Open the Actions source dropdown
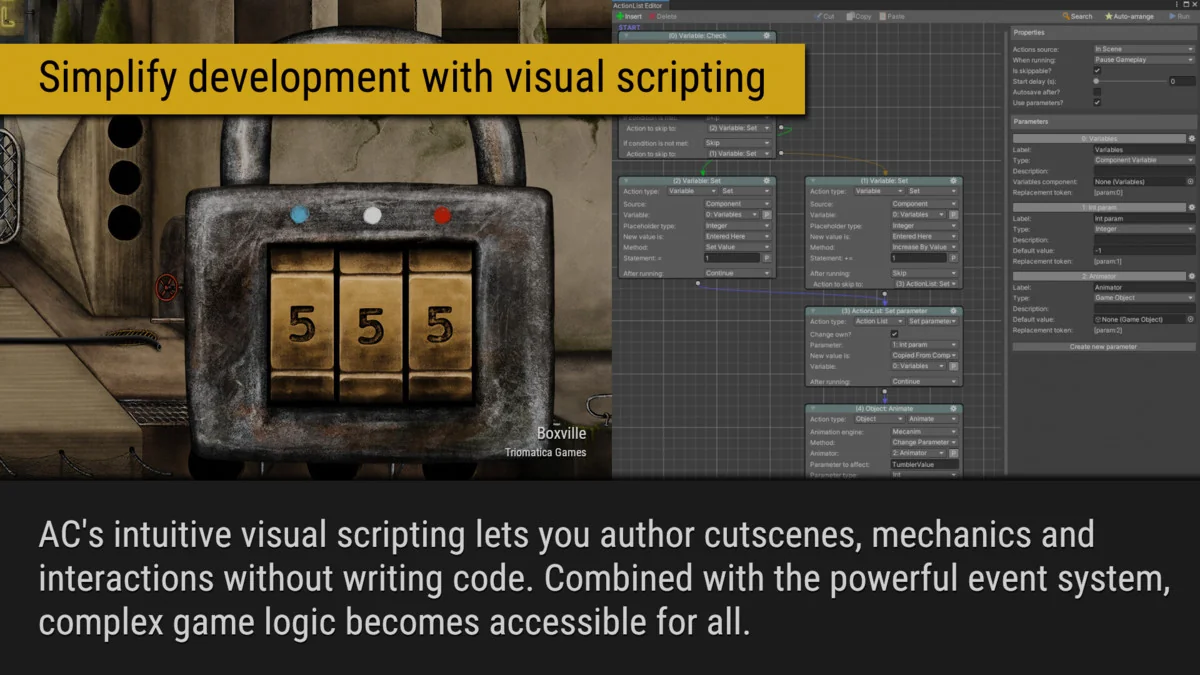This screenshot has height=675, width=1200. tap(1143, 49)
